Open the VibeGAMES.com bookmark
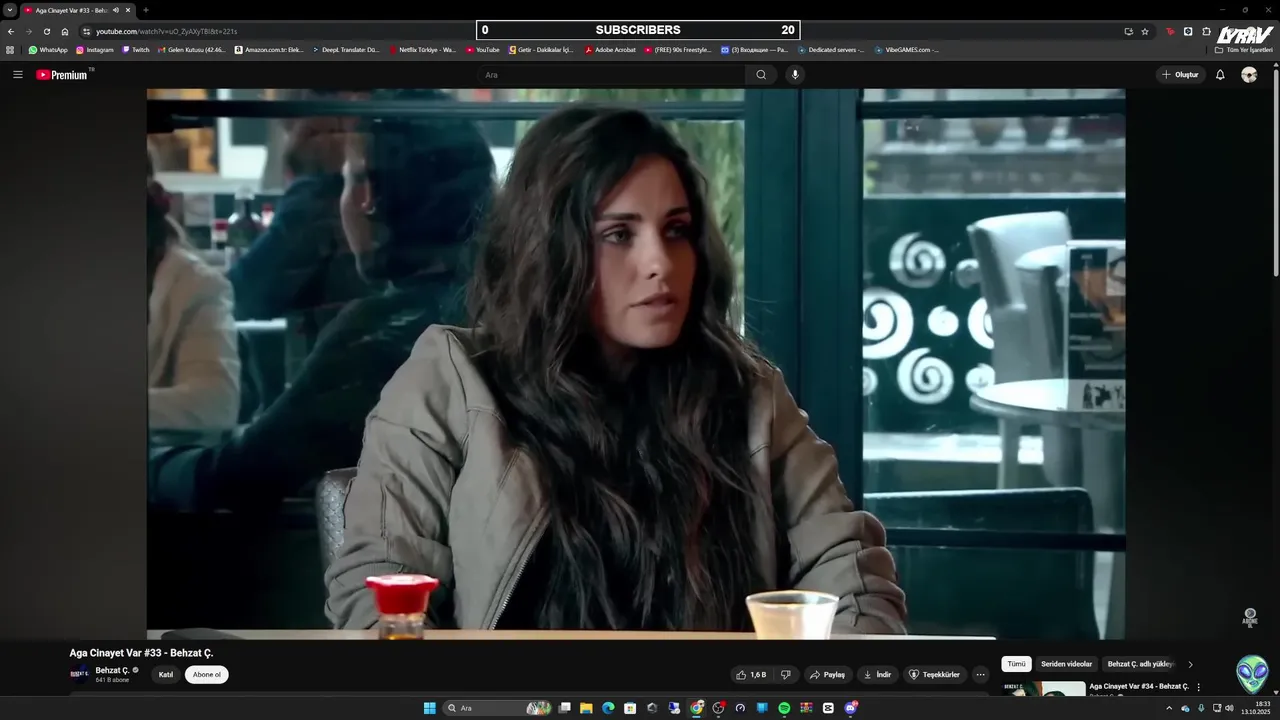Screen dimensions: 1280x720 click(x=907, y=50)
